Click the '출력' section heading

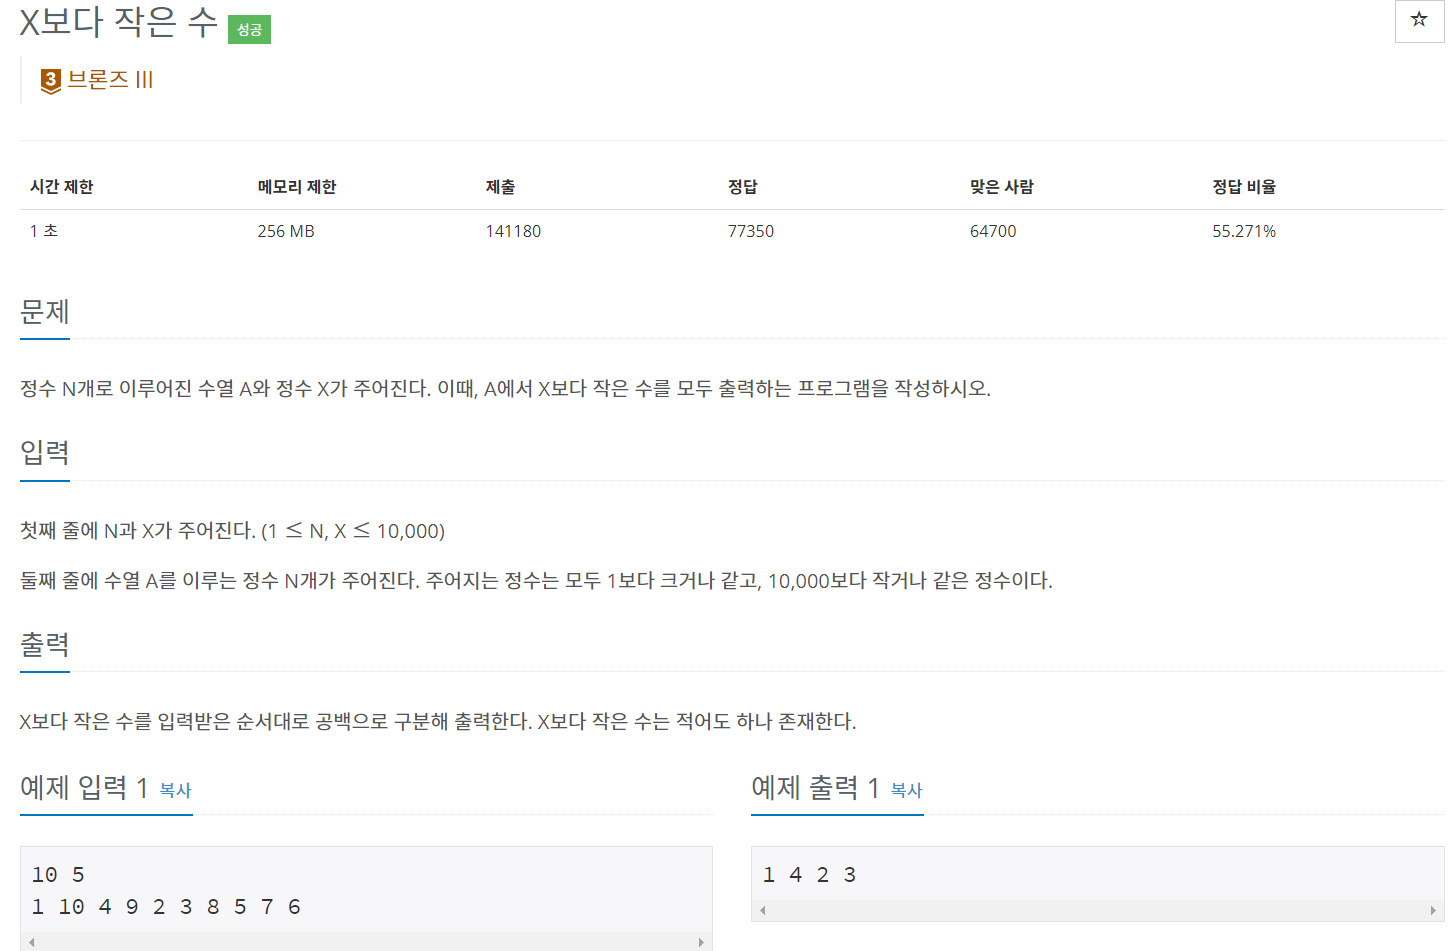45,644
